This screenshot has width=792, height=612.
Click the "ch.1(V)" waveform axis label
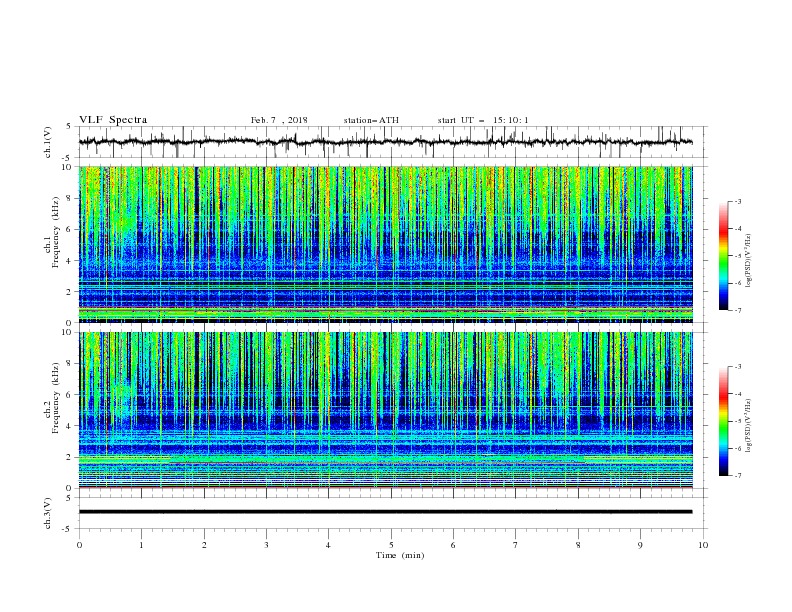click(48, 142)
